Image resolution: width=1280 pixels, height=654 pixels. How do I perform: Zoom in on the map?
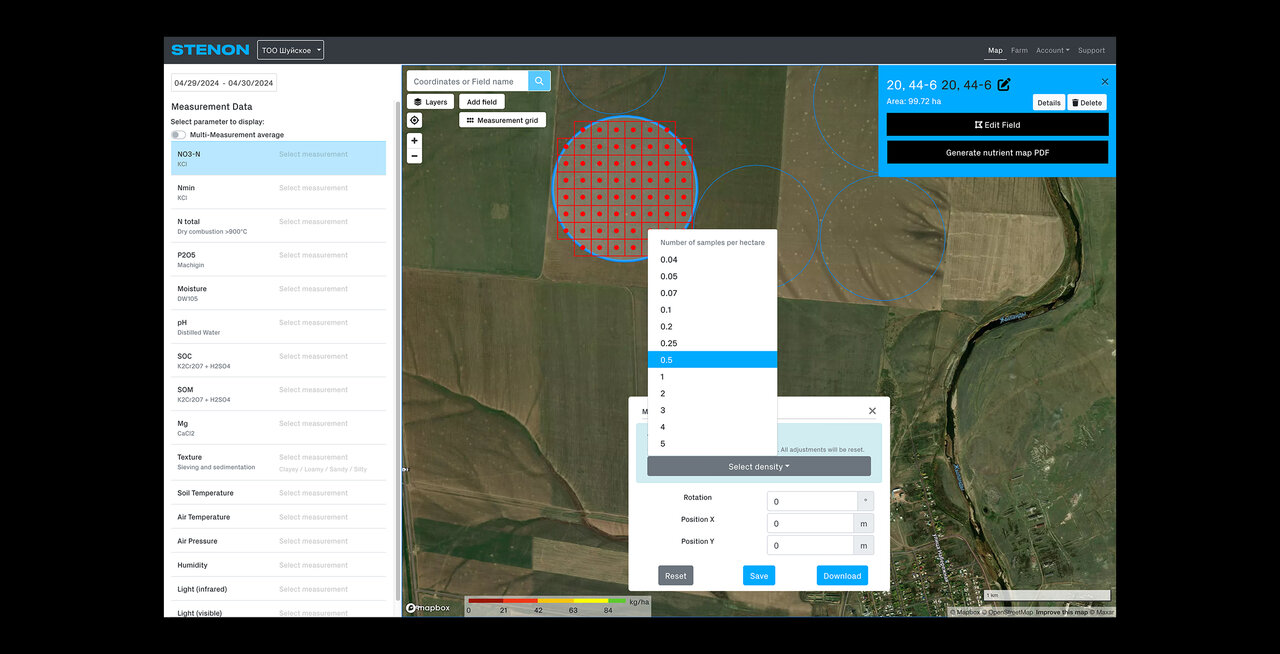click(x=414, y=141)
